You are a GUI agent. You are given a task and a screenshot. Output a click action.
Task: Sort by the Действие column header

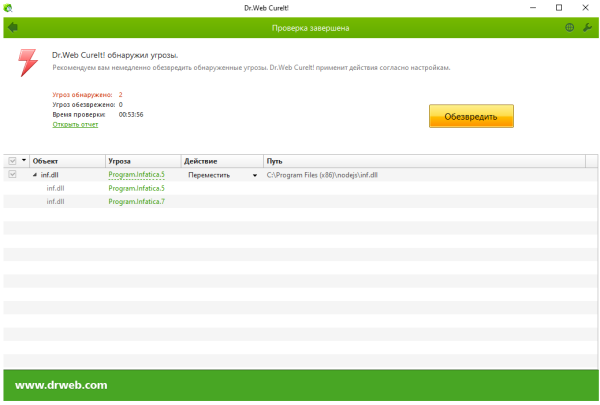coord(222,161)
